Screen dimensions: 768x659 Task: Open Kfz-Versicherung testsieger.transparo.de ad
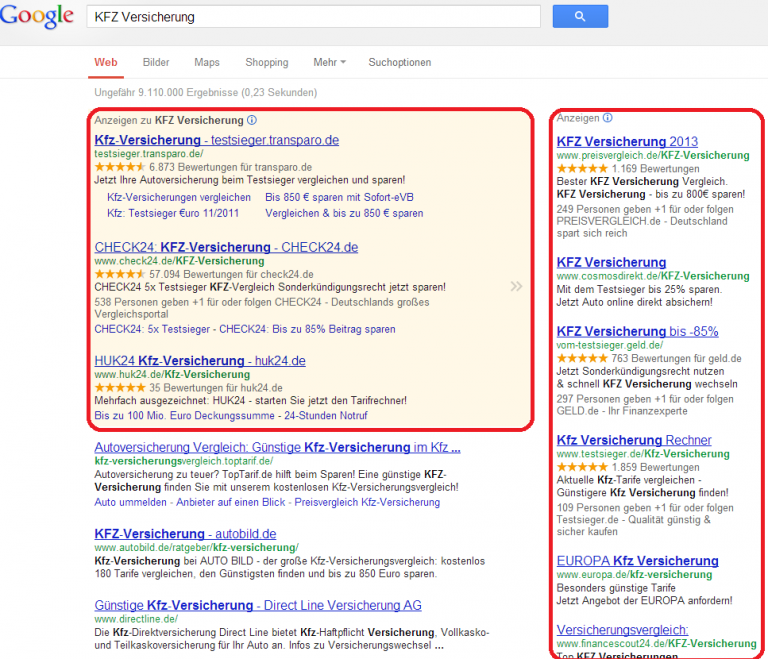[216, 140]
